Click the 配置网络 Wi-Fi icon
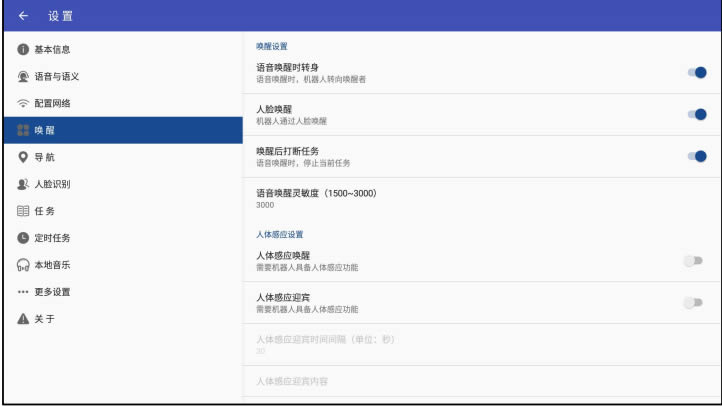 point(23,104)
